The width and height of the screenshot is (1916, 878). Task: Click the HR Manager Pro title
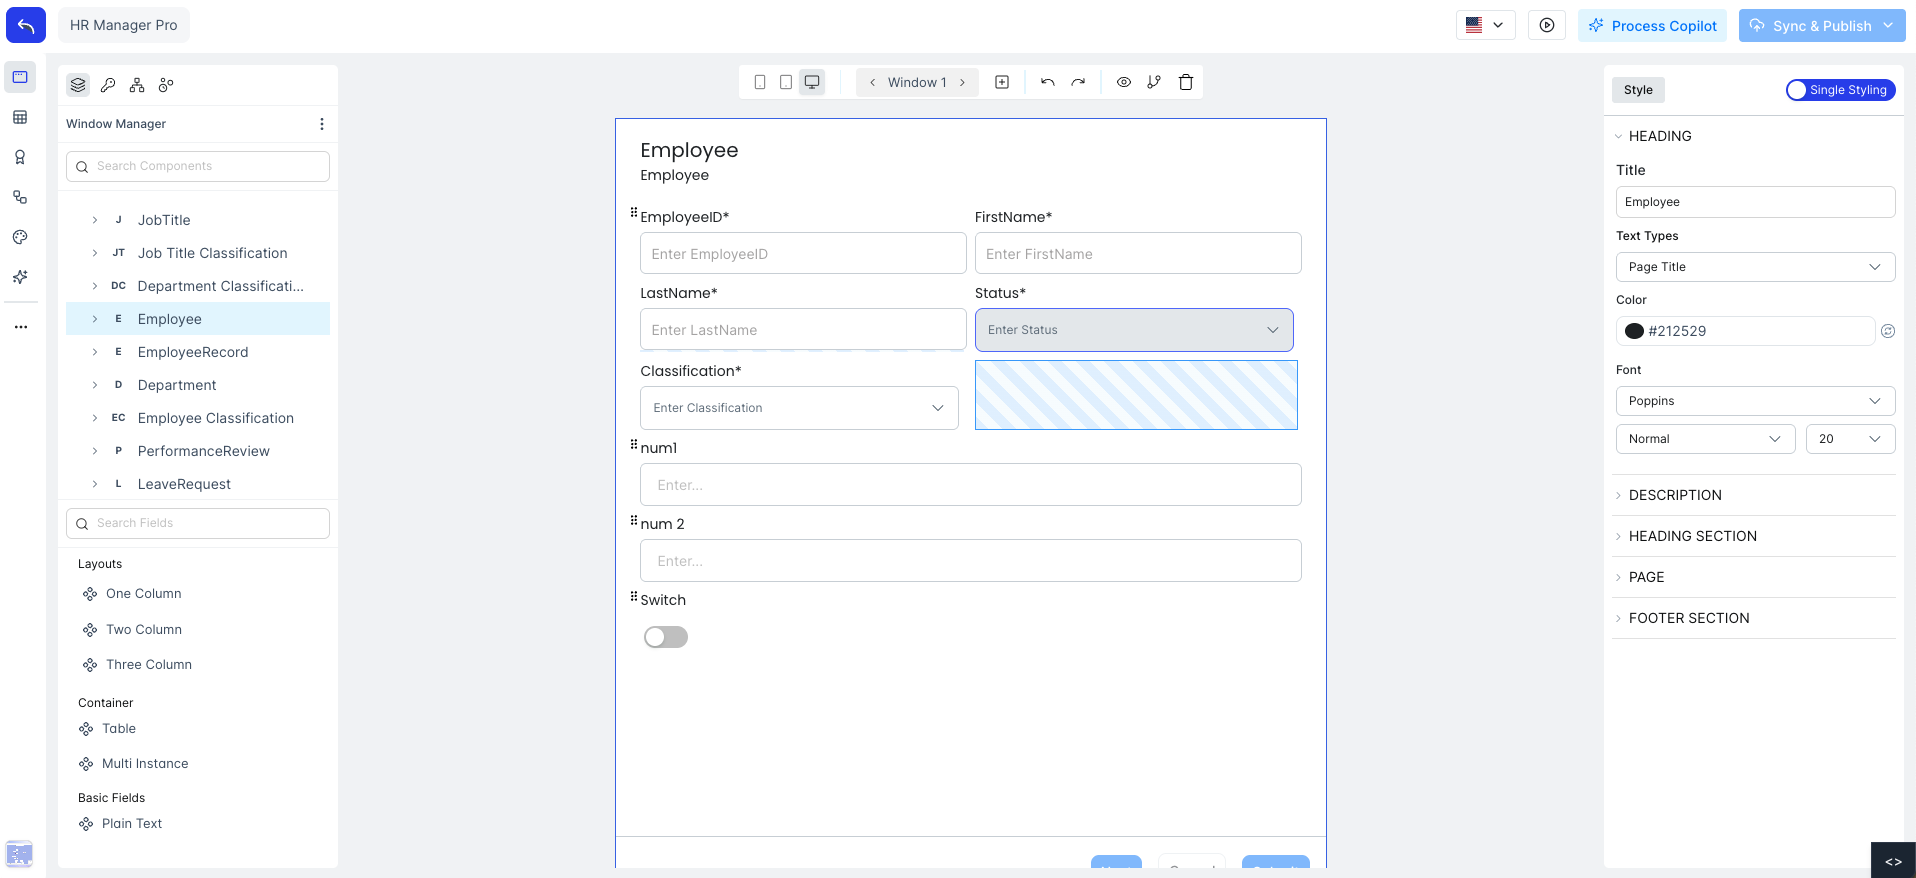[124, 25]
